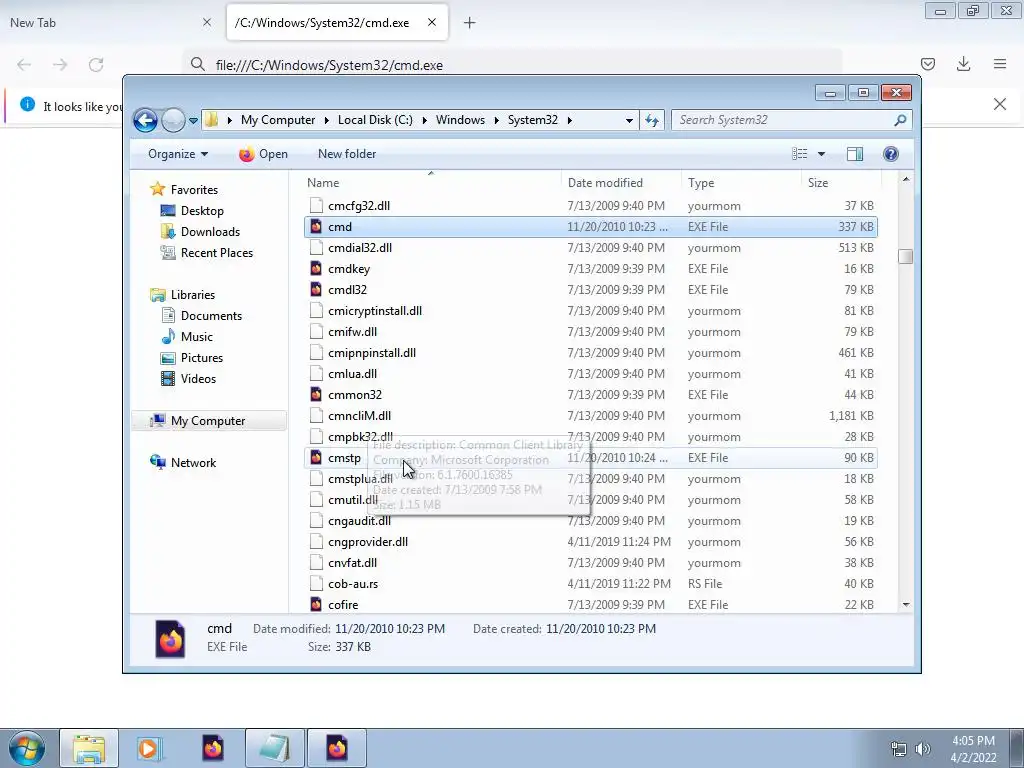Click the cmstp file icon
This screenshot has width=1024, height=768.
(316, 458)
